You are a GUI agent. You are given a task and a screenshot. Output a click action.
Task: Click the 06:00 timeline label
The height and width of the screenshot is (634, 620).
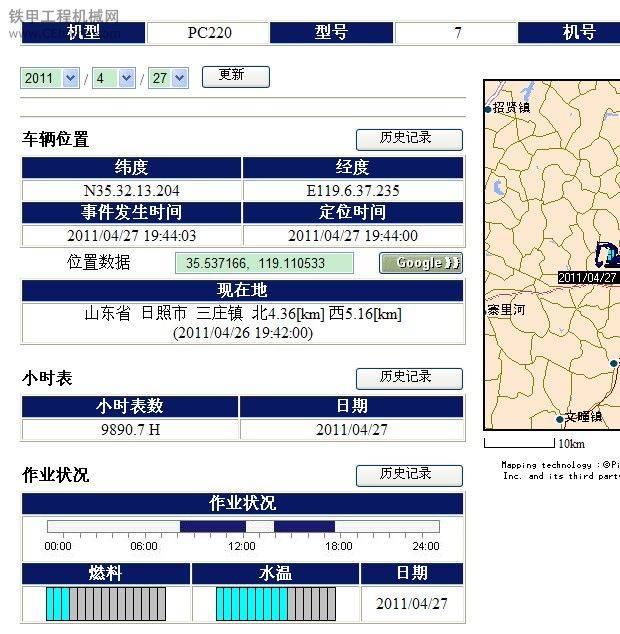click(x=144, y=546)
